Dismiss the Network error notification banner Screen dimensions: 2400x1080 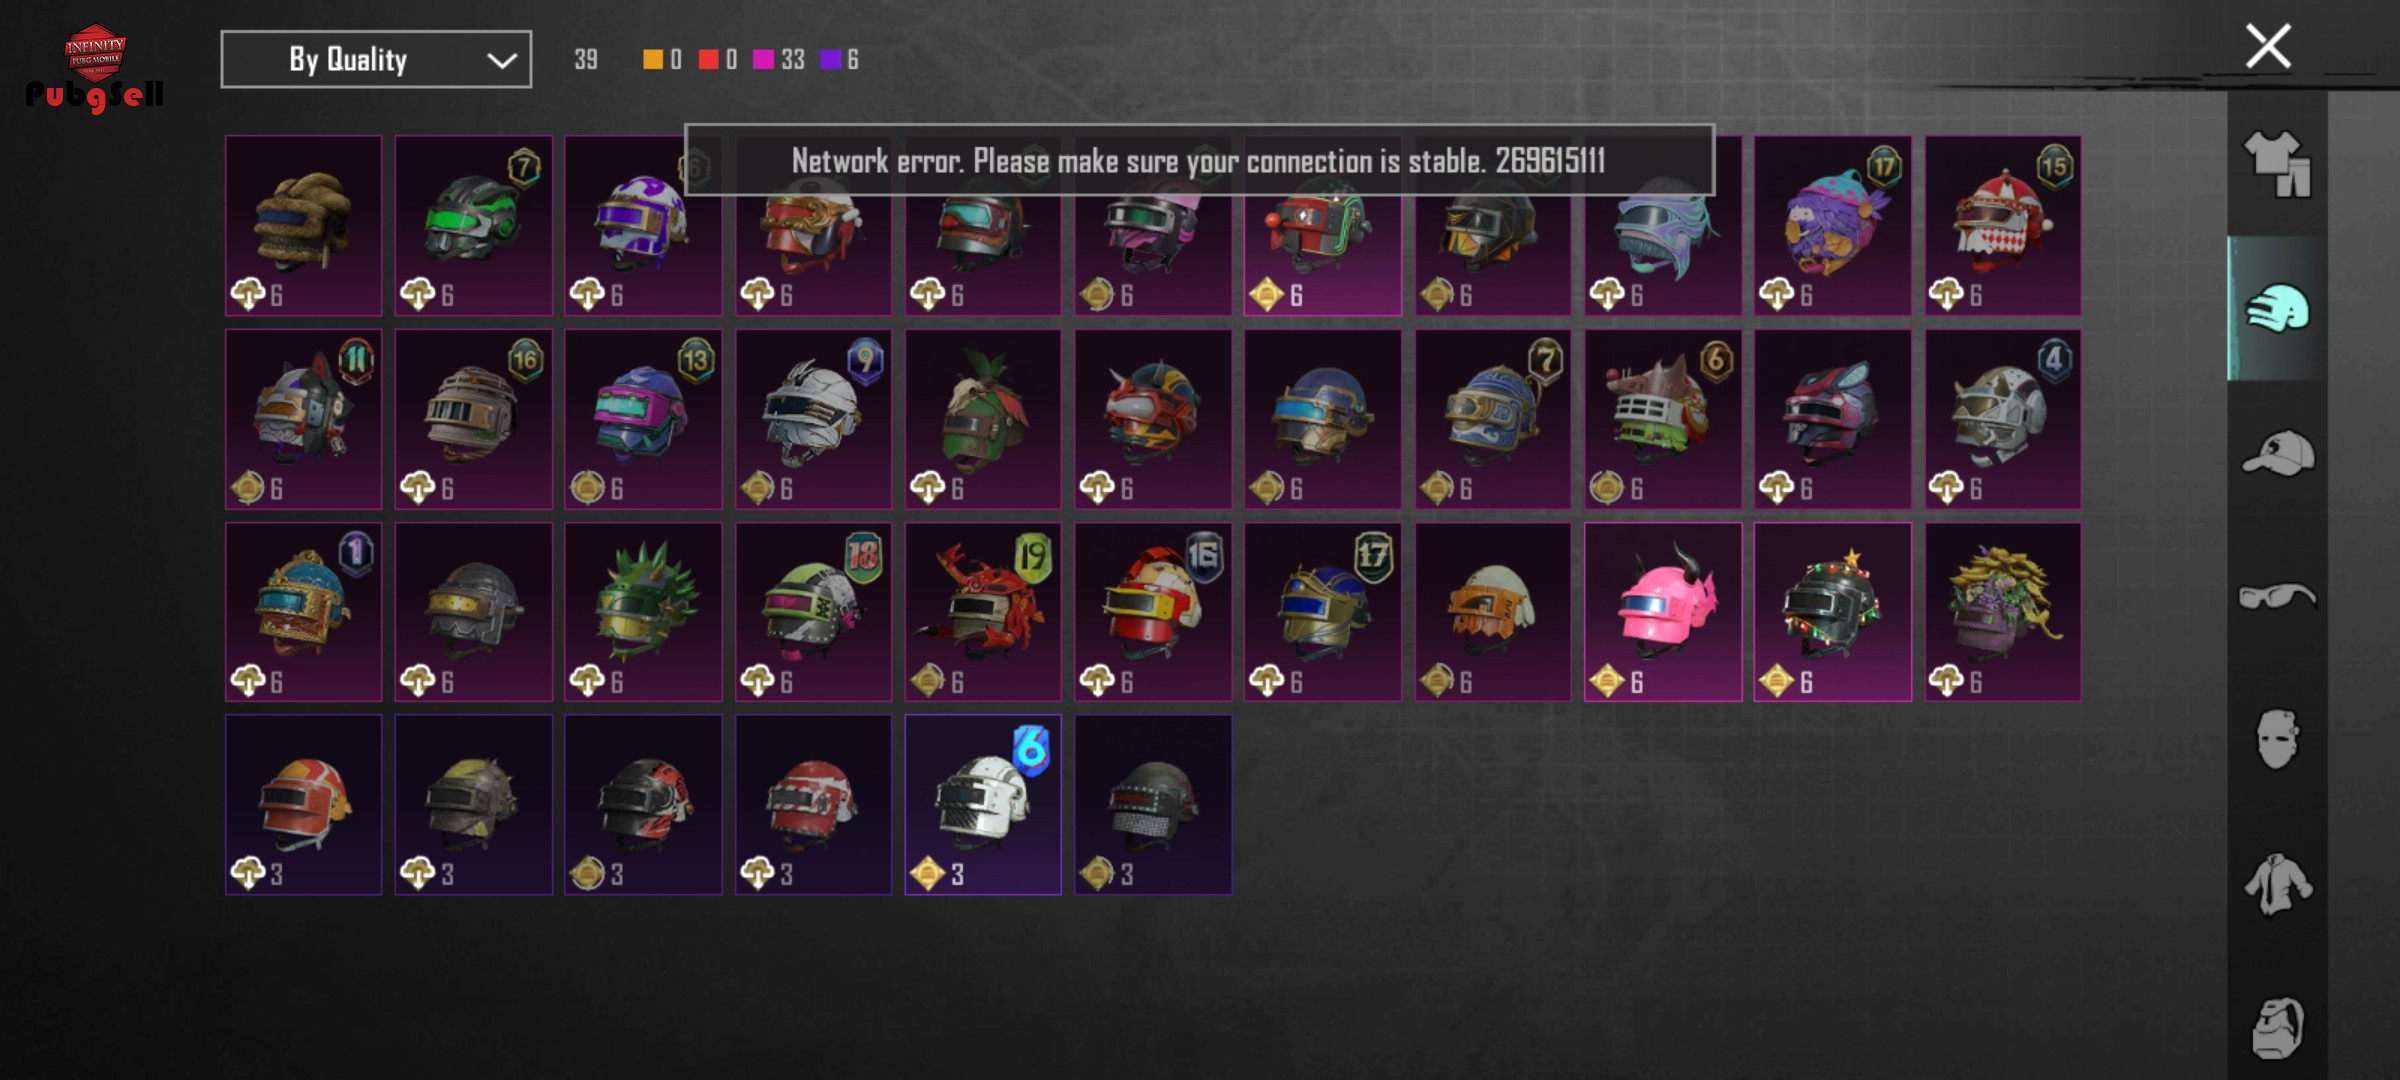1199,160
